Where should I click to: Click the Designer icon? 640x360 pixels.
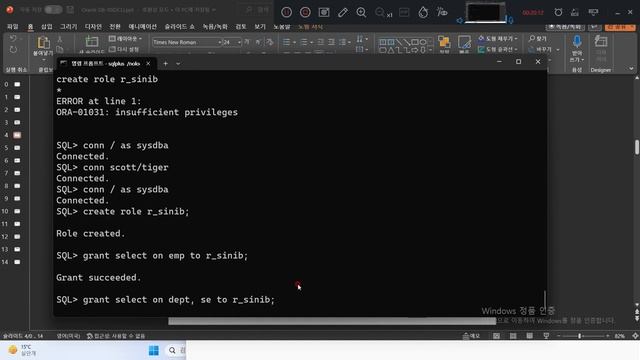coord(601,41)
